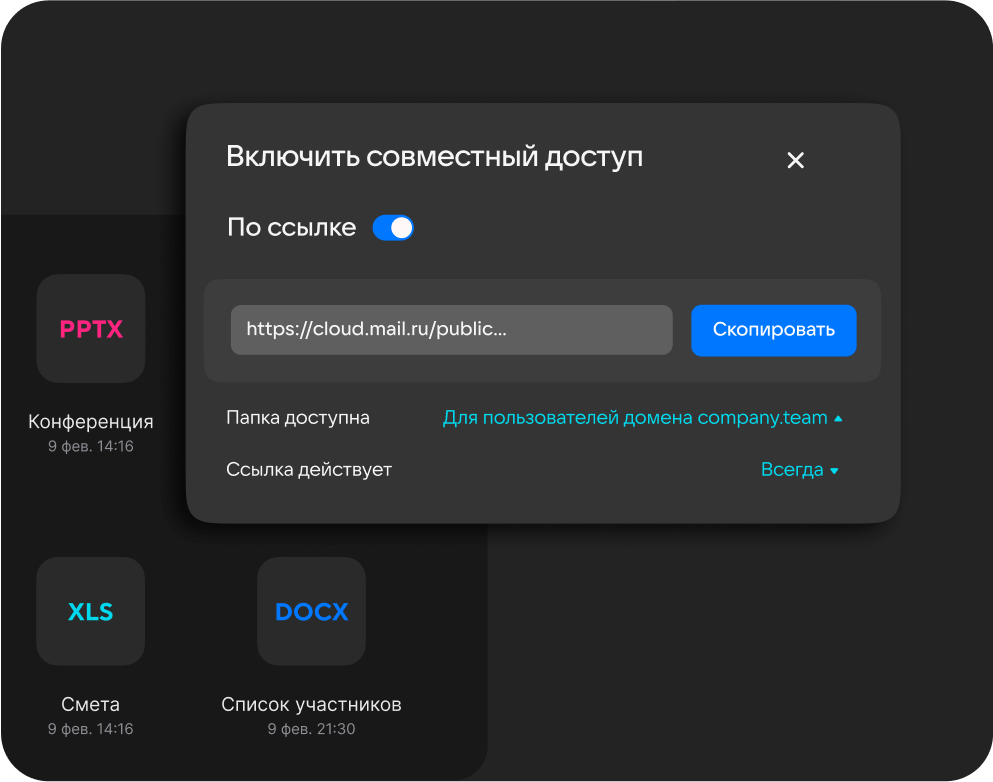Click Скопировать to copy the link
This screenshot has width=993, height=782.
(773, 330)
